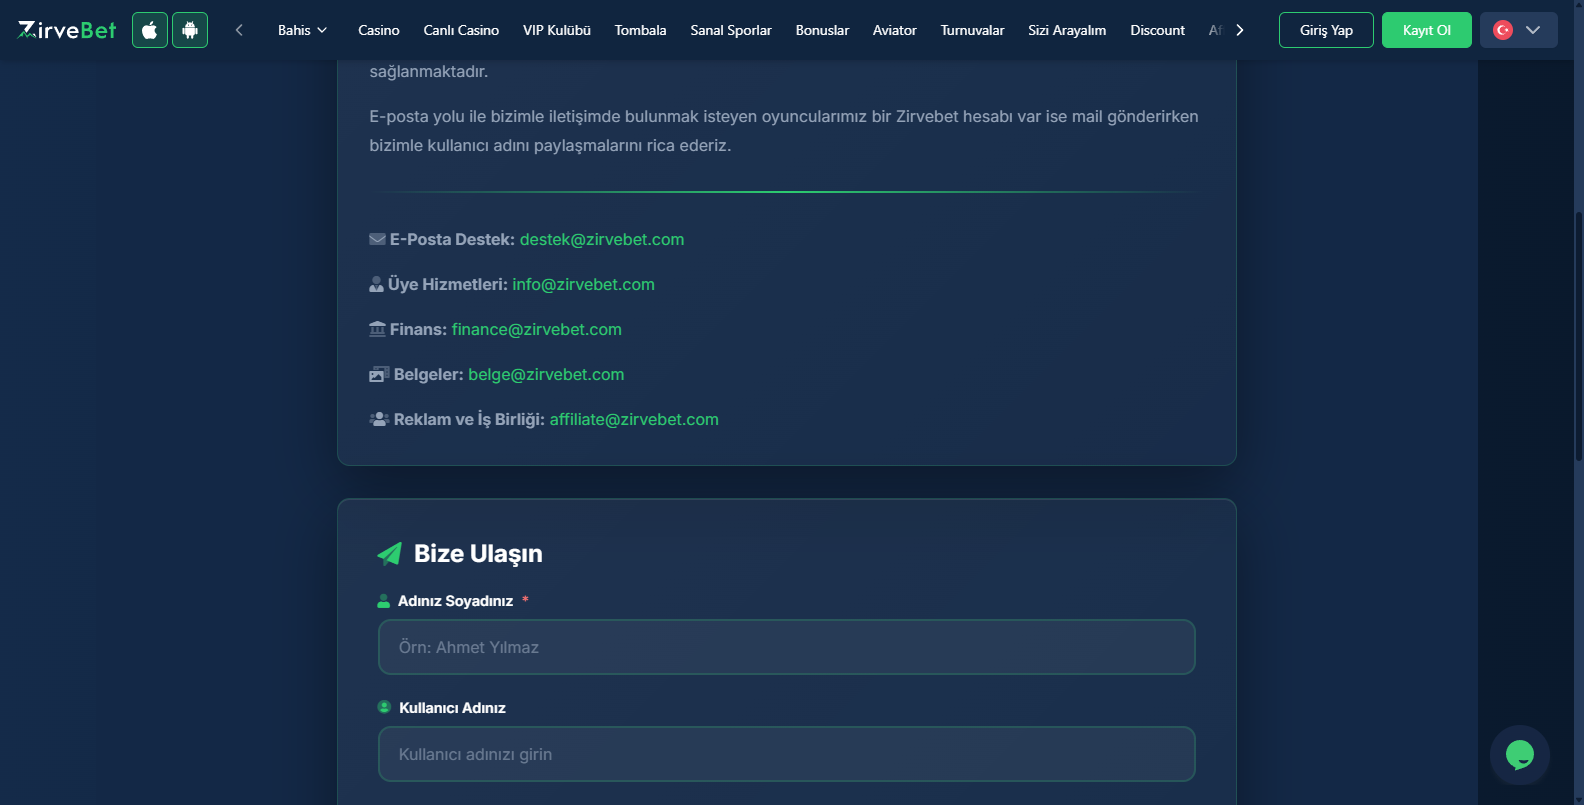This screenshot has width=1584, height=805.
Task: Click the paper plane icon beside Bize Ulaşın
Action: pos(390,554)
